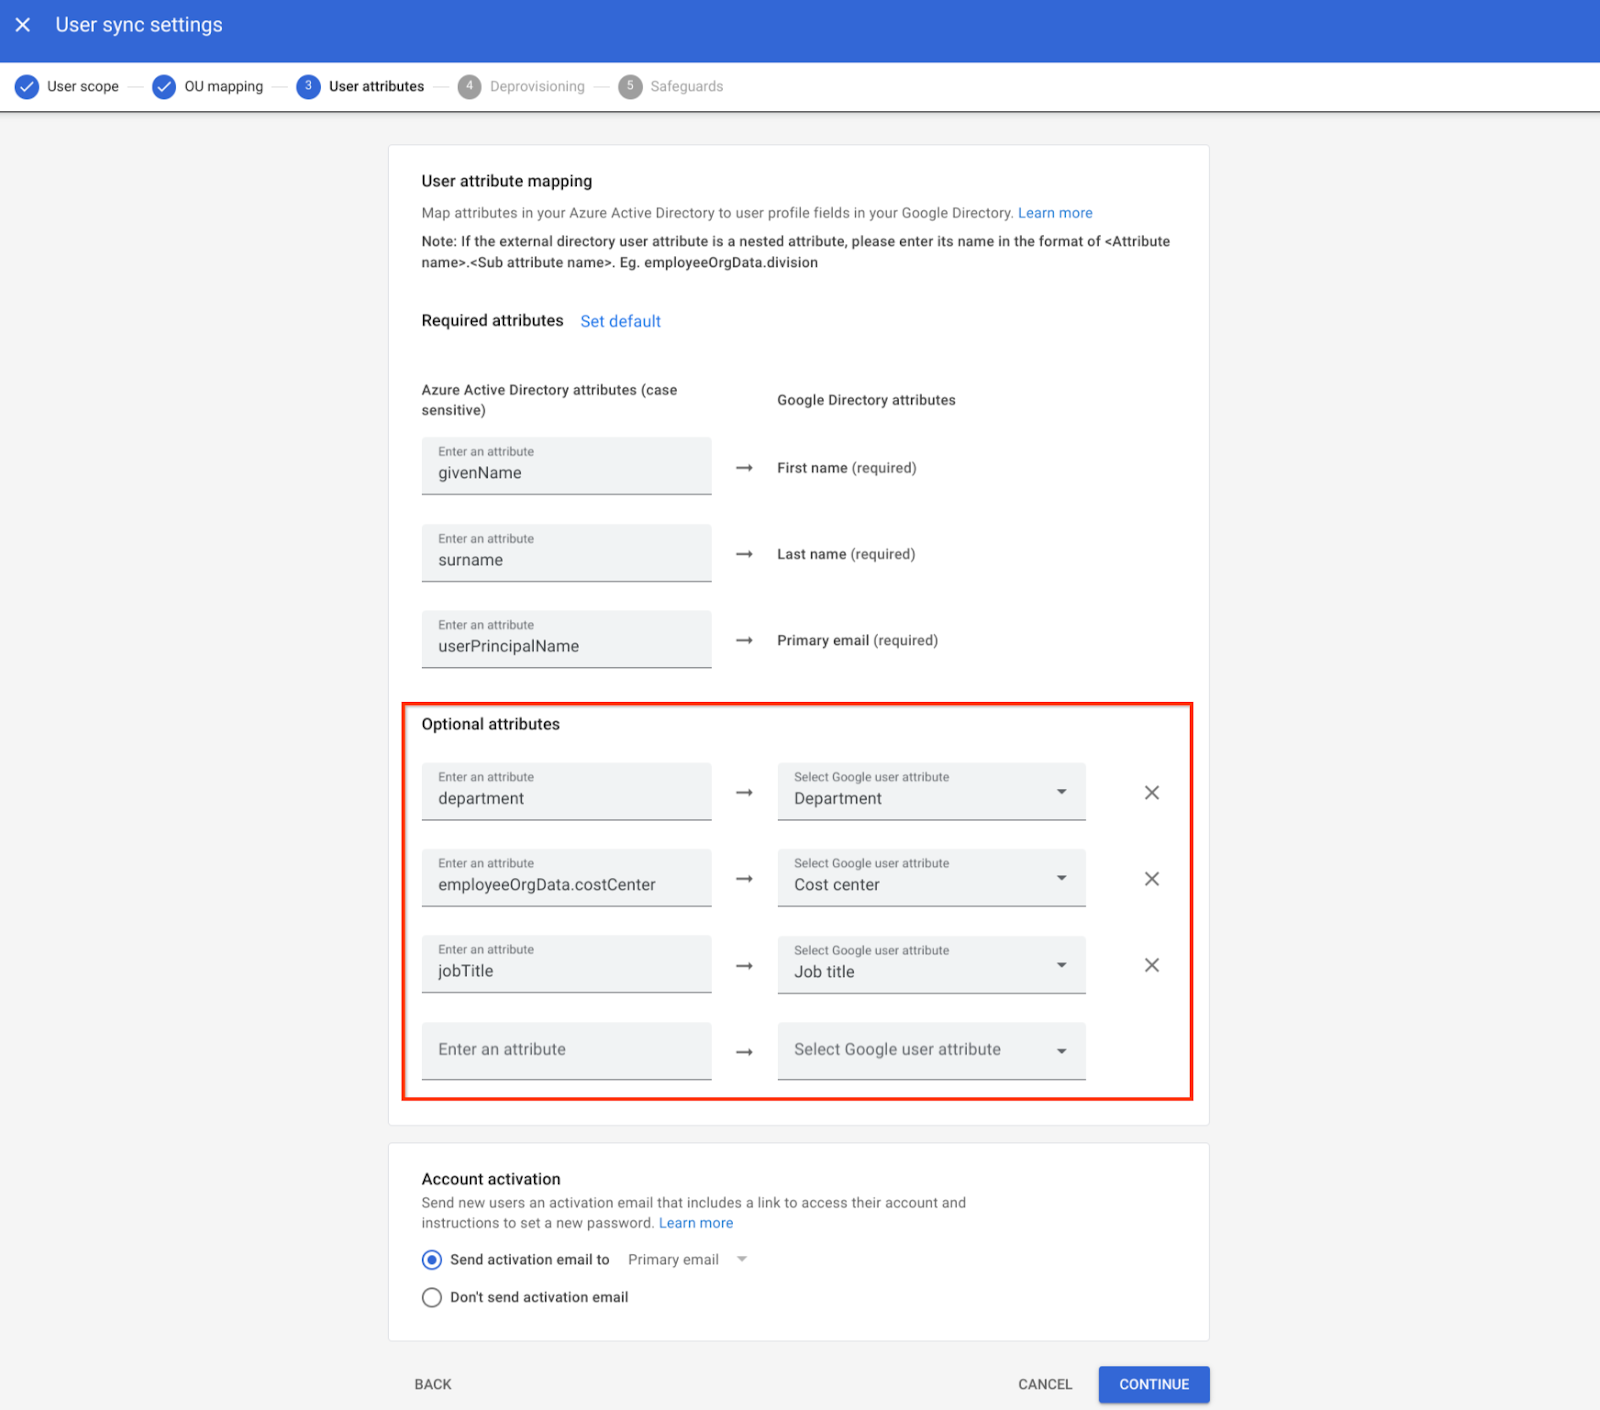Click the BACK button
The height and width of the screenshot is (1410, 1600).
(433, 1384)
